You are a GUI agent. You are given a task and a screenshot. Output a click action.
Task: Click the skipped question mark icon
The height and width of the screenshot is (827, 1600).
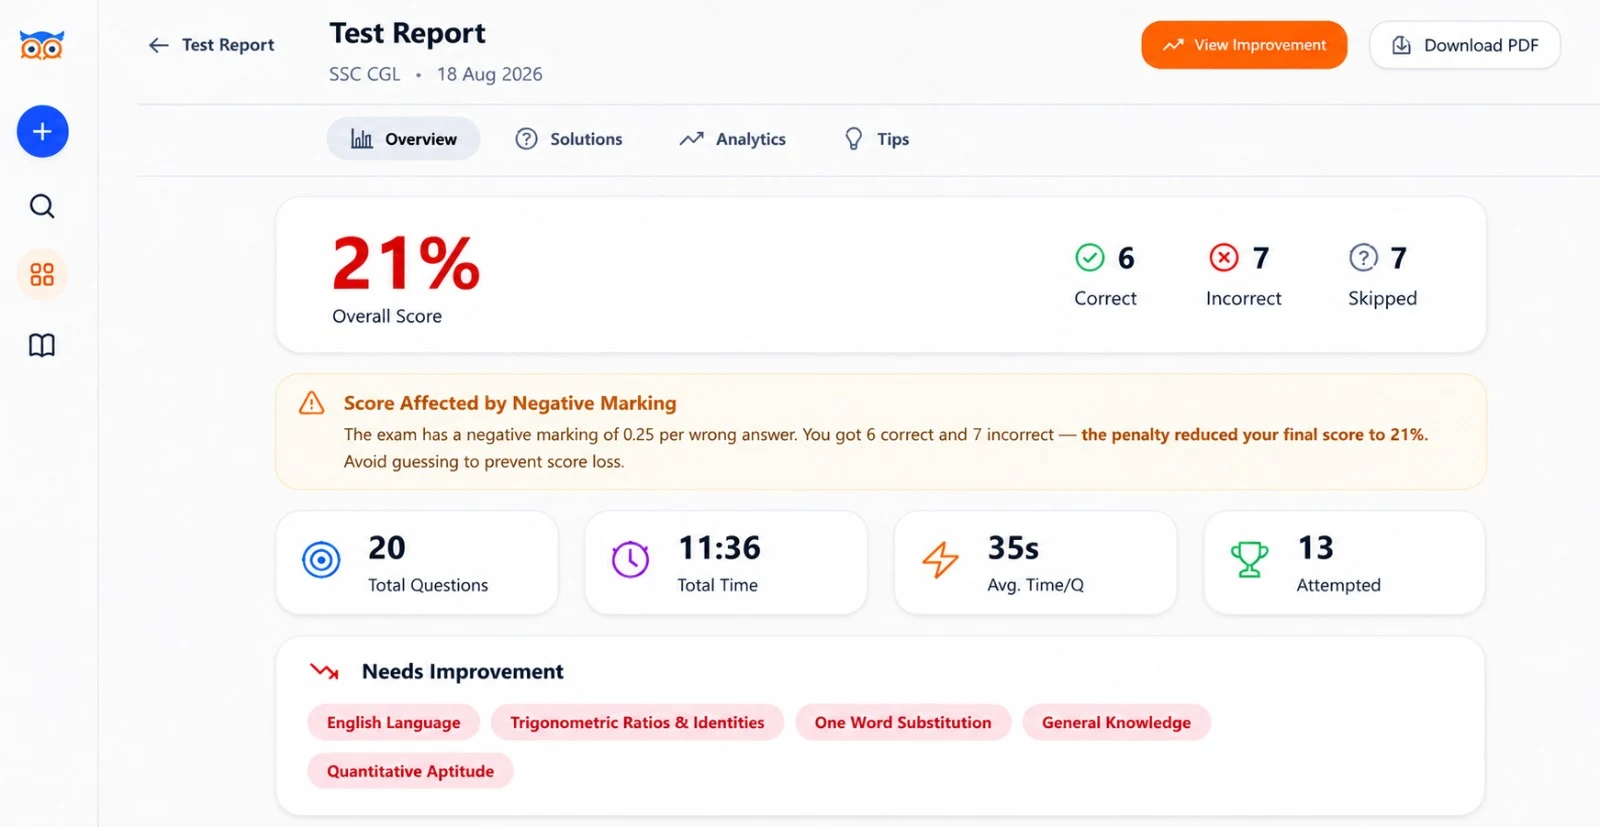pos(1363,258)
